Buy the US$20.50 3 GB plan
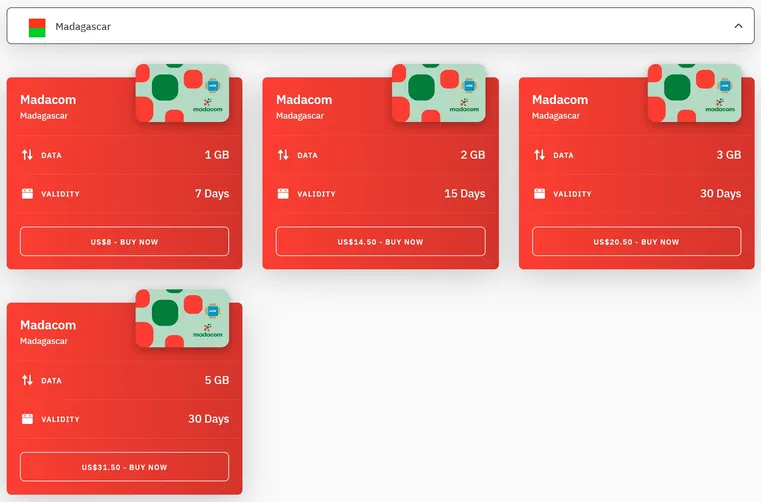761x502 pixels. point(636,241)
